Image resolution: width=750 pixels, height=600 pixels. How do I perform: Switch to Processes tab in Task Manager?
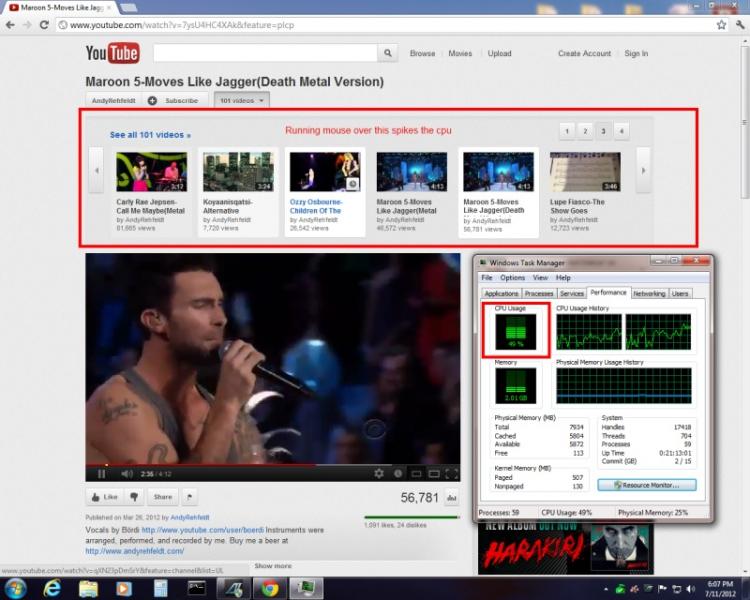539,293
